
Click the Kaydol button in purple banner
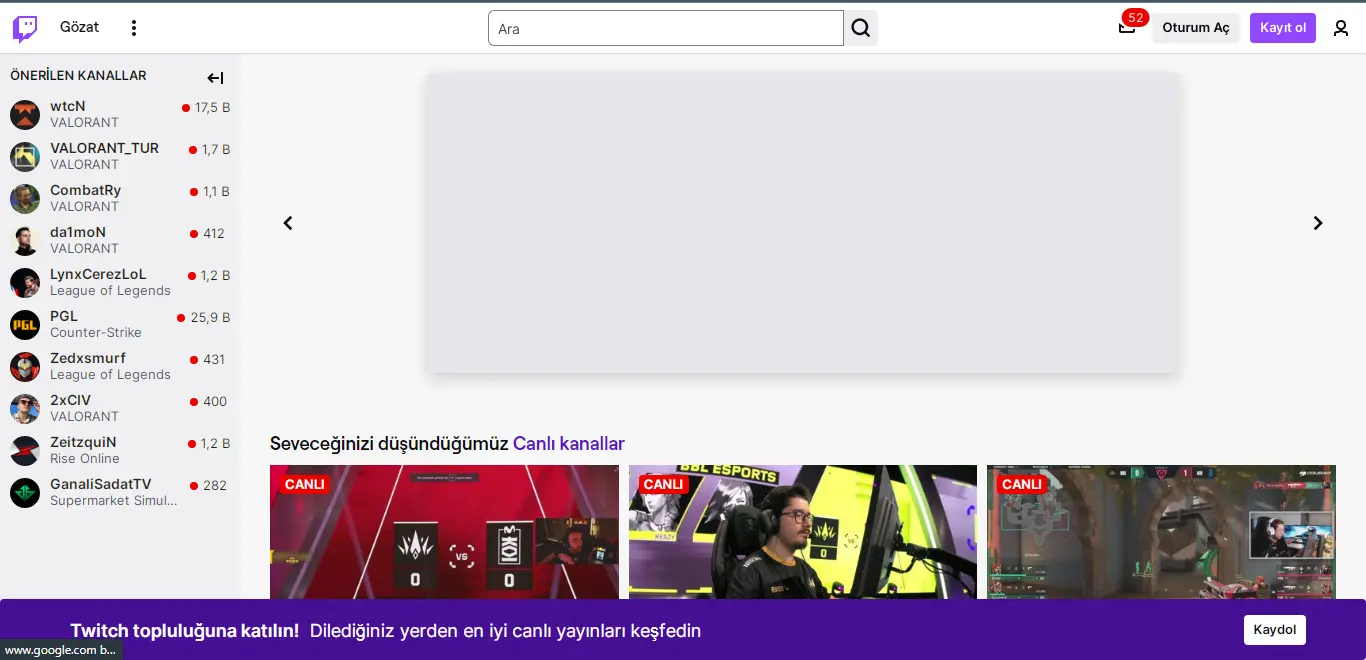click(1275, 630)
